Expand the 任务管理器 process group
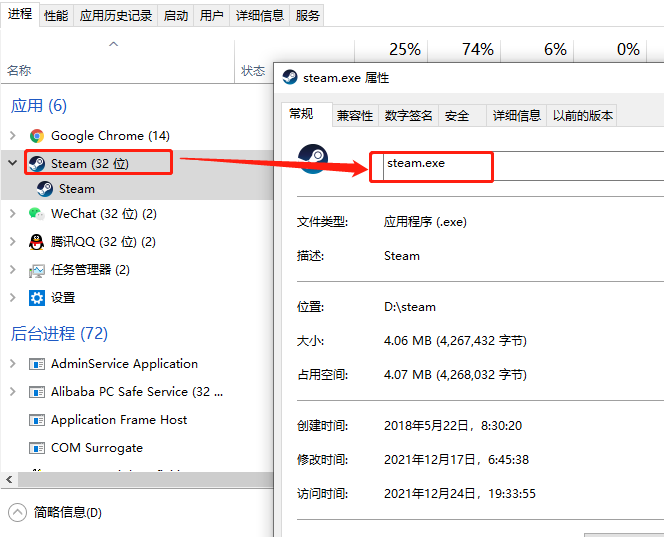664x537 pixels. click(x=13, y=270)
